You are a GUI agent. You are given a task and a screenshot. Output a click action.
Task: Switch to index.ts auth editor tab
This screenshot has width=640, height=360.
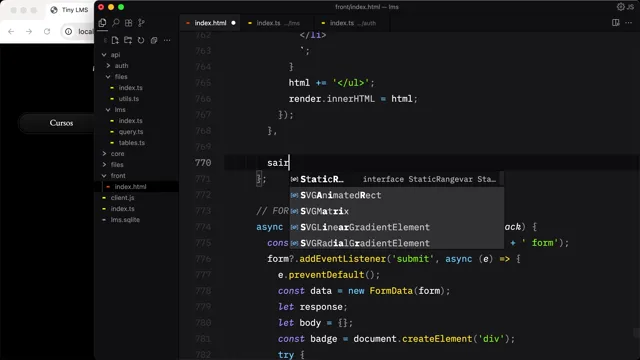click(x=353, y=23)
